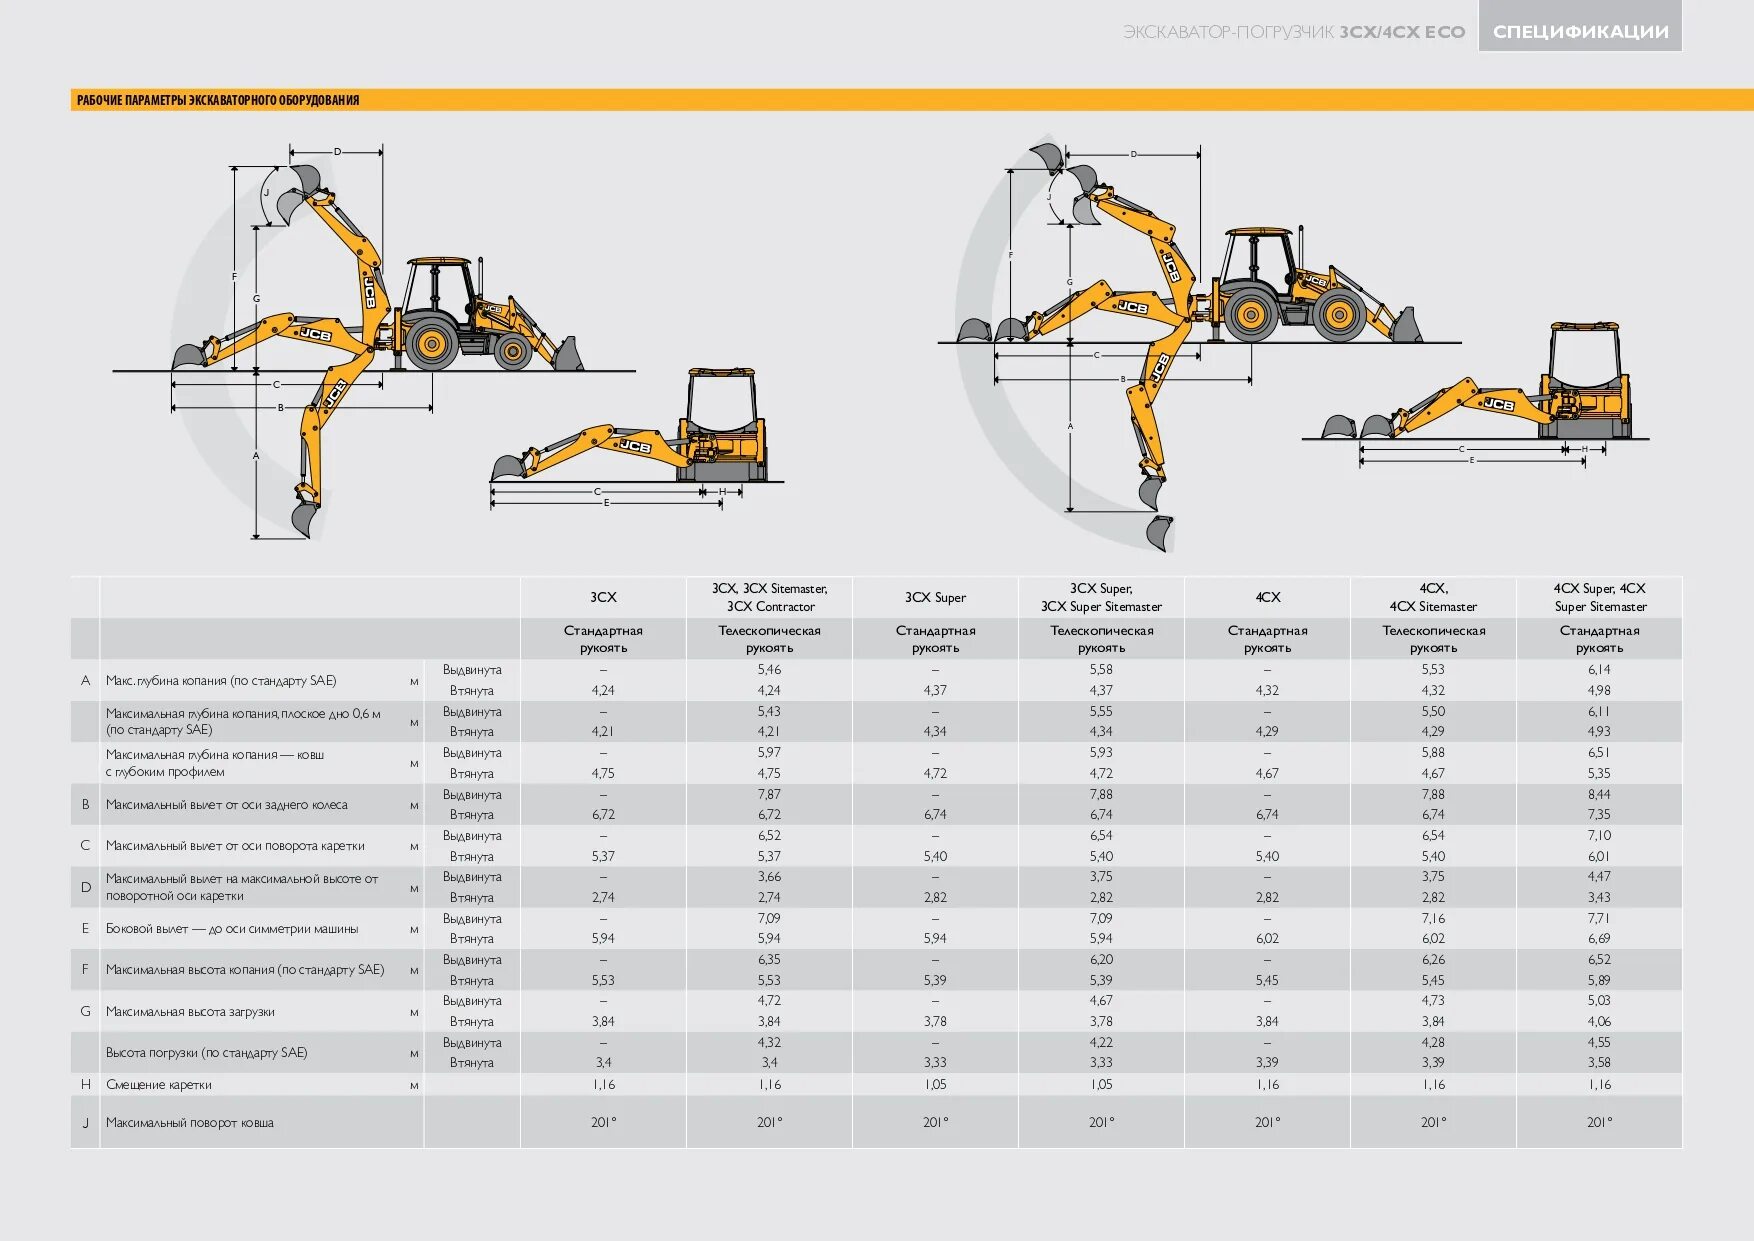Click value 6,11 in flat-bottom depth row

tap(1599, 711)
